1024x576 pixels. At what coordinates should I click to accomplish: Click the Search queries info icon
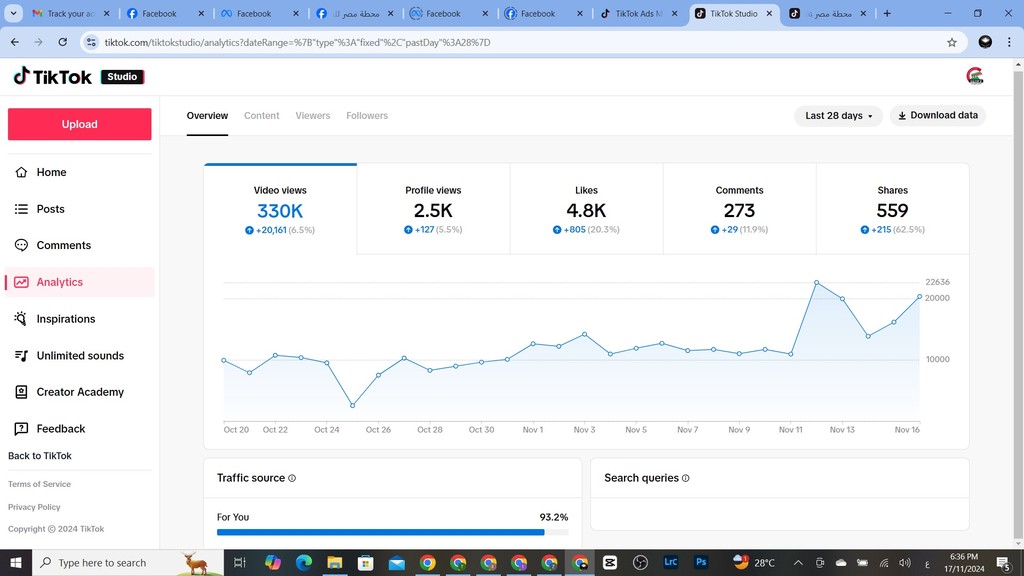point(686,479)
